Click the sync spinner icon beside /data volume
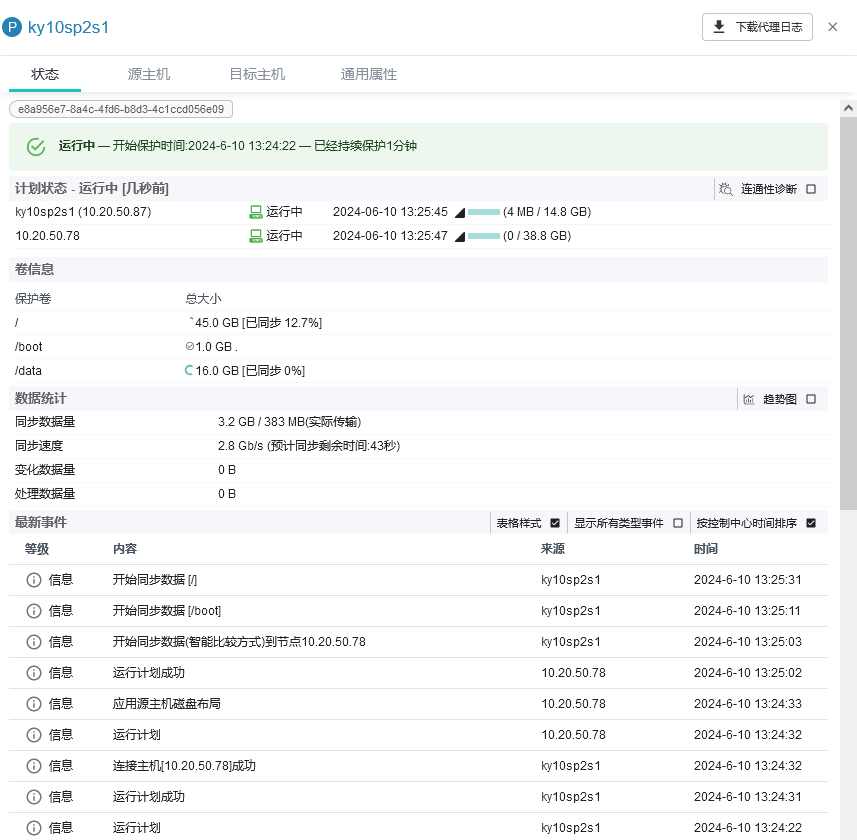 click(x=187, y=370)
